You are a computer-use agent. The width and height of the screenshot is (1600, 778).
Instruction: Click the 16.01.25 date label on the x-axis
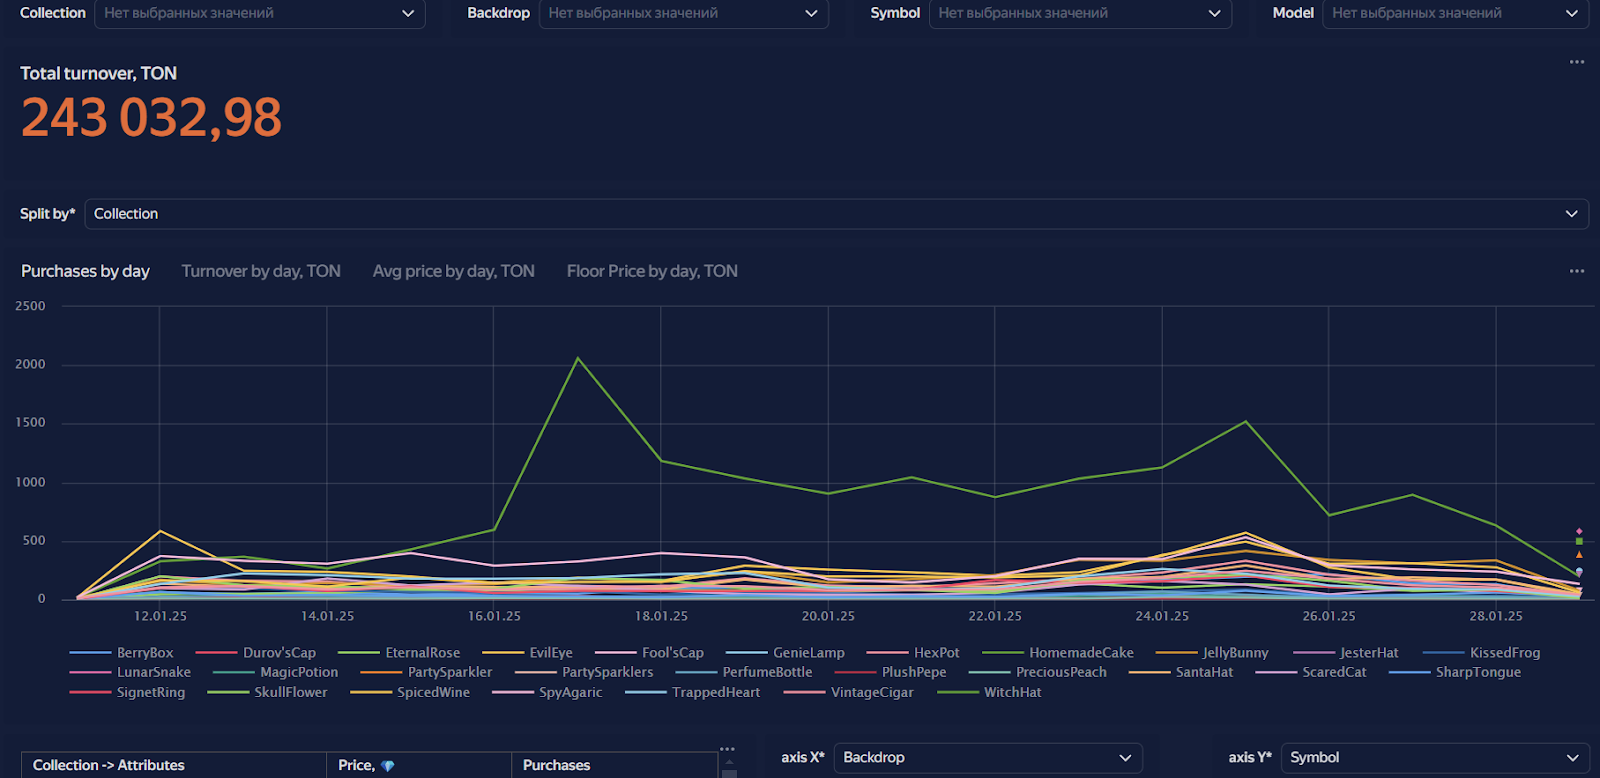tap(494, 616)
